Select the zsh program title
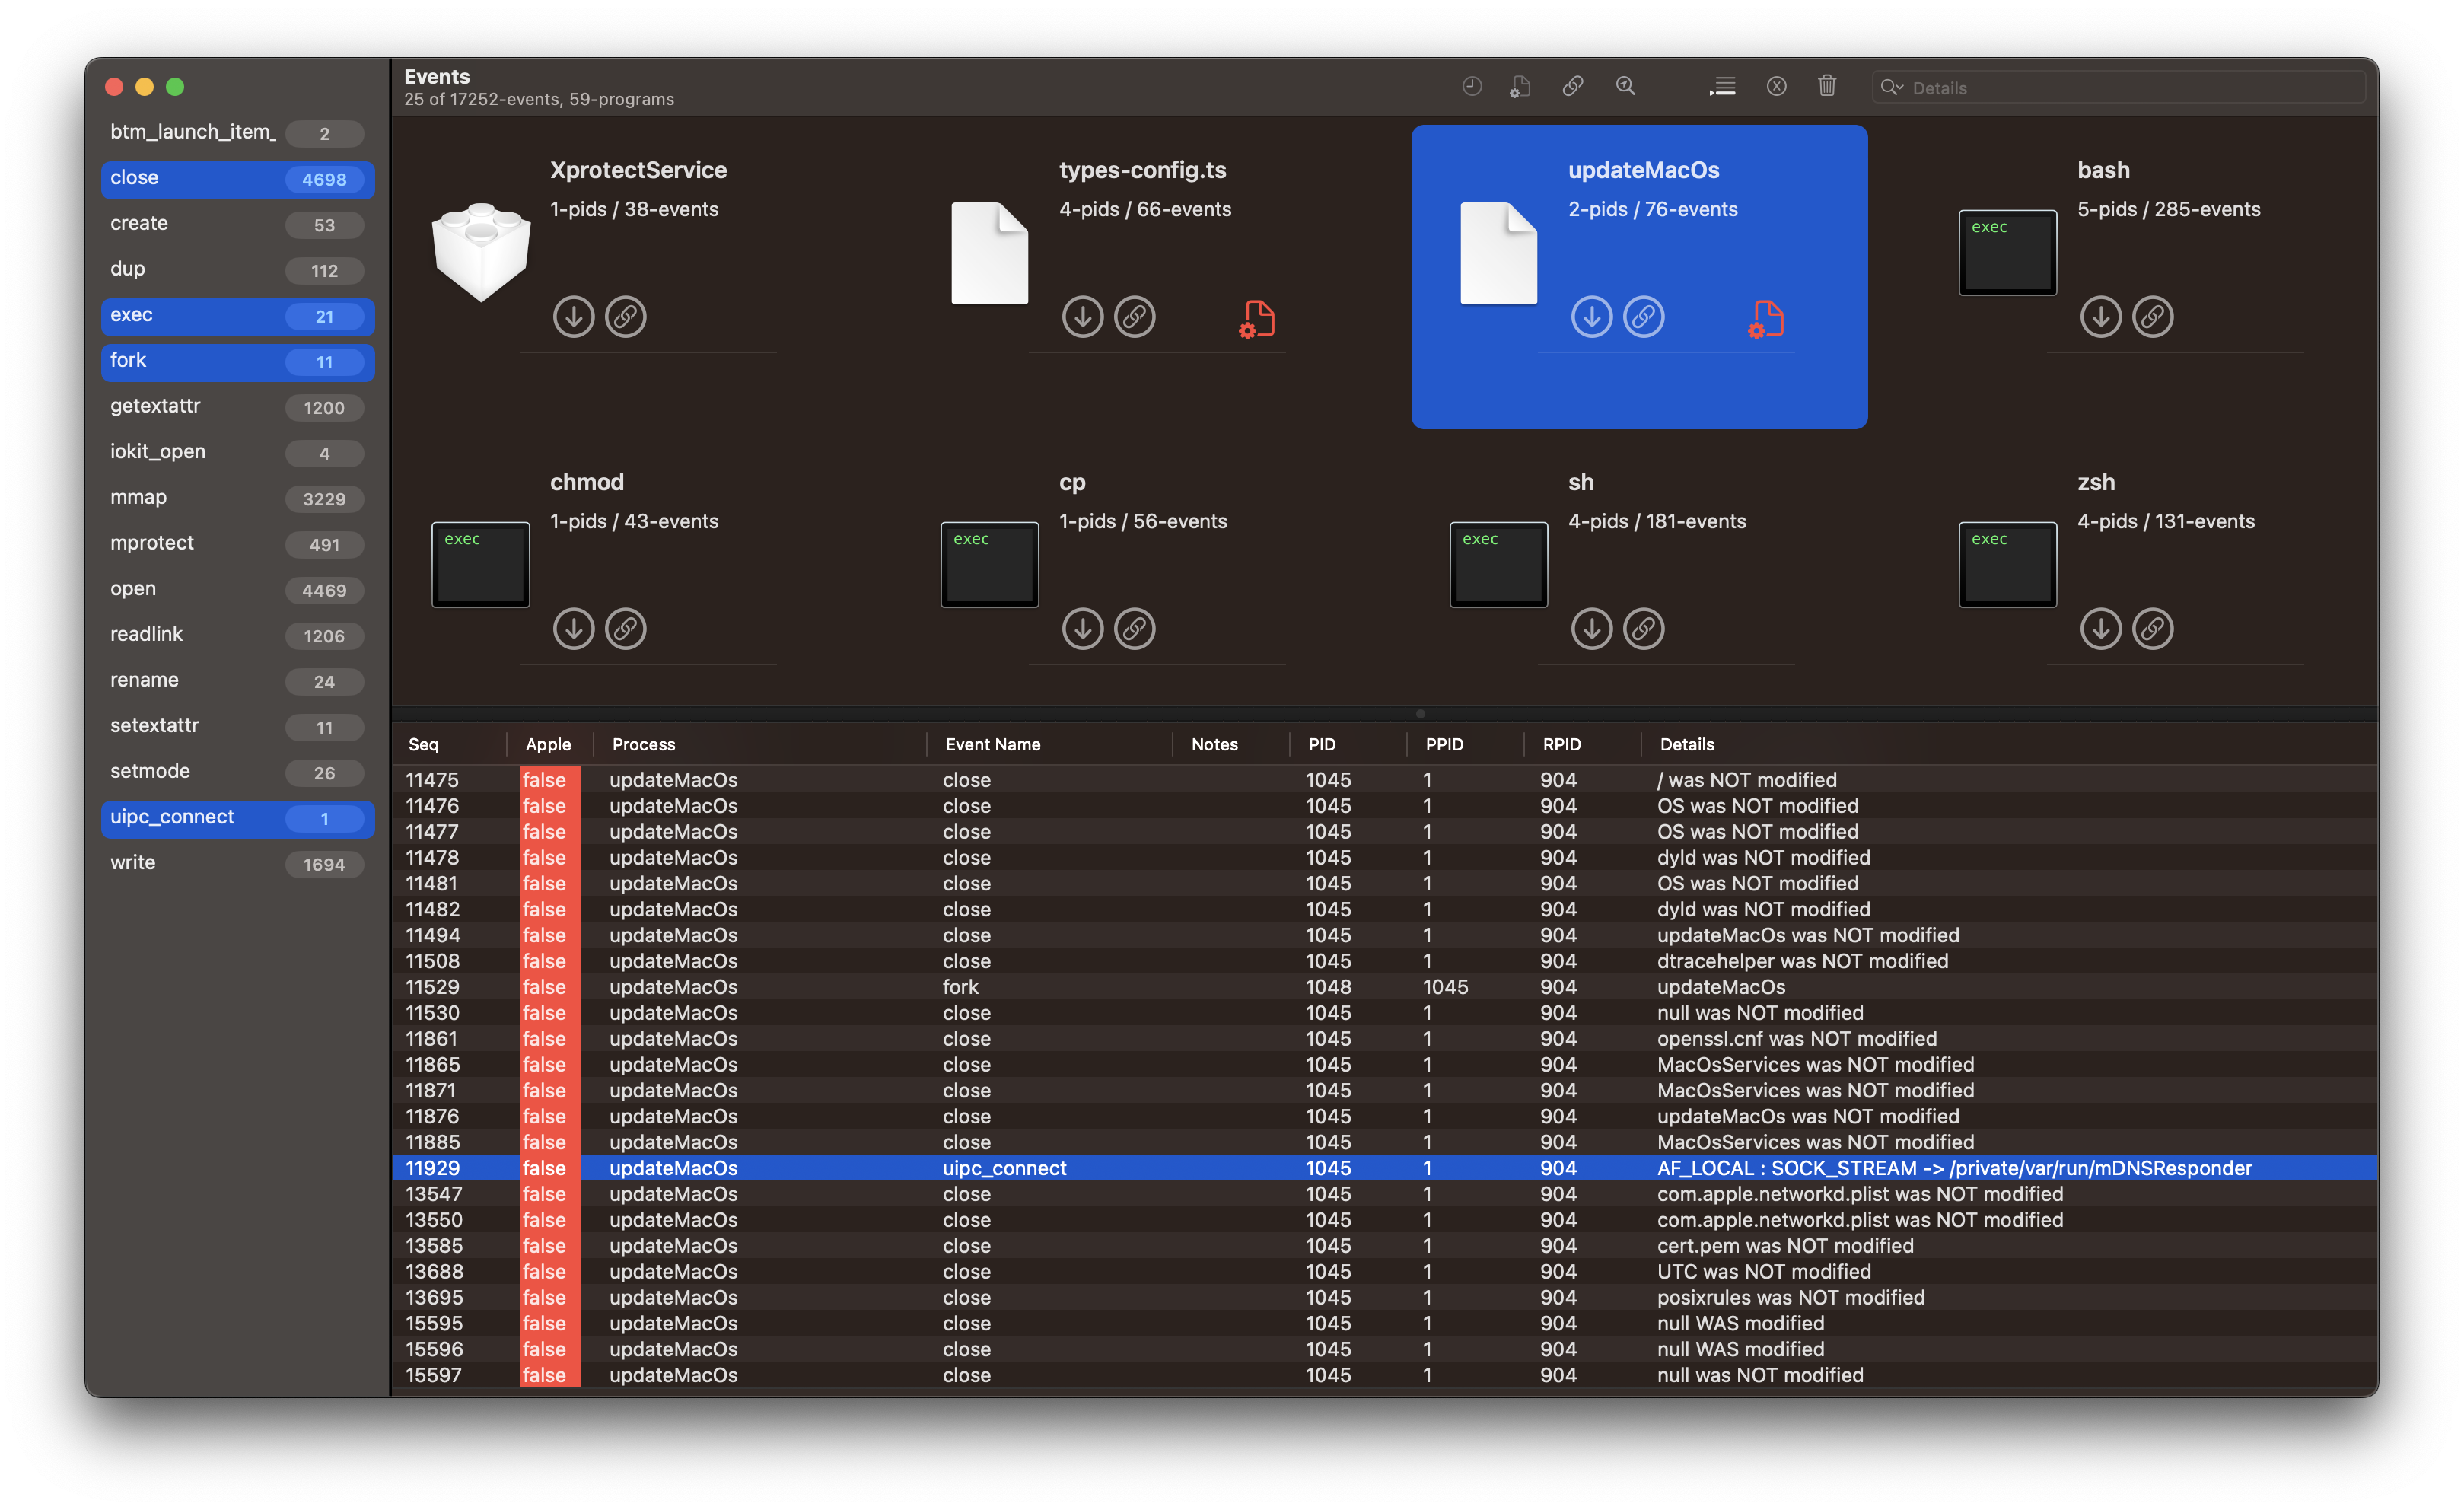Image resolution: width=2464 pixels, height=1510 pixels. coord(2096,482)
